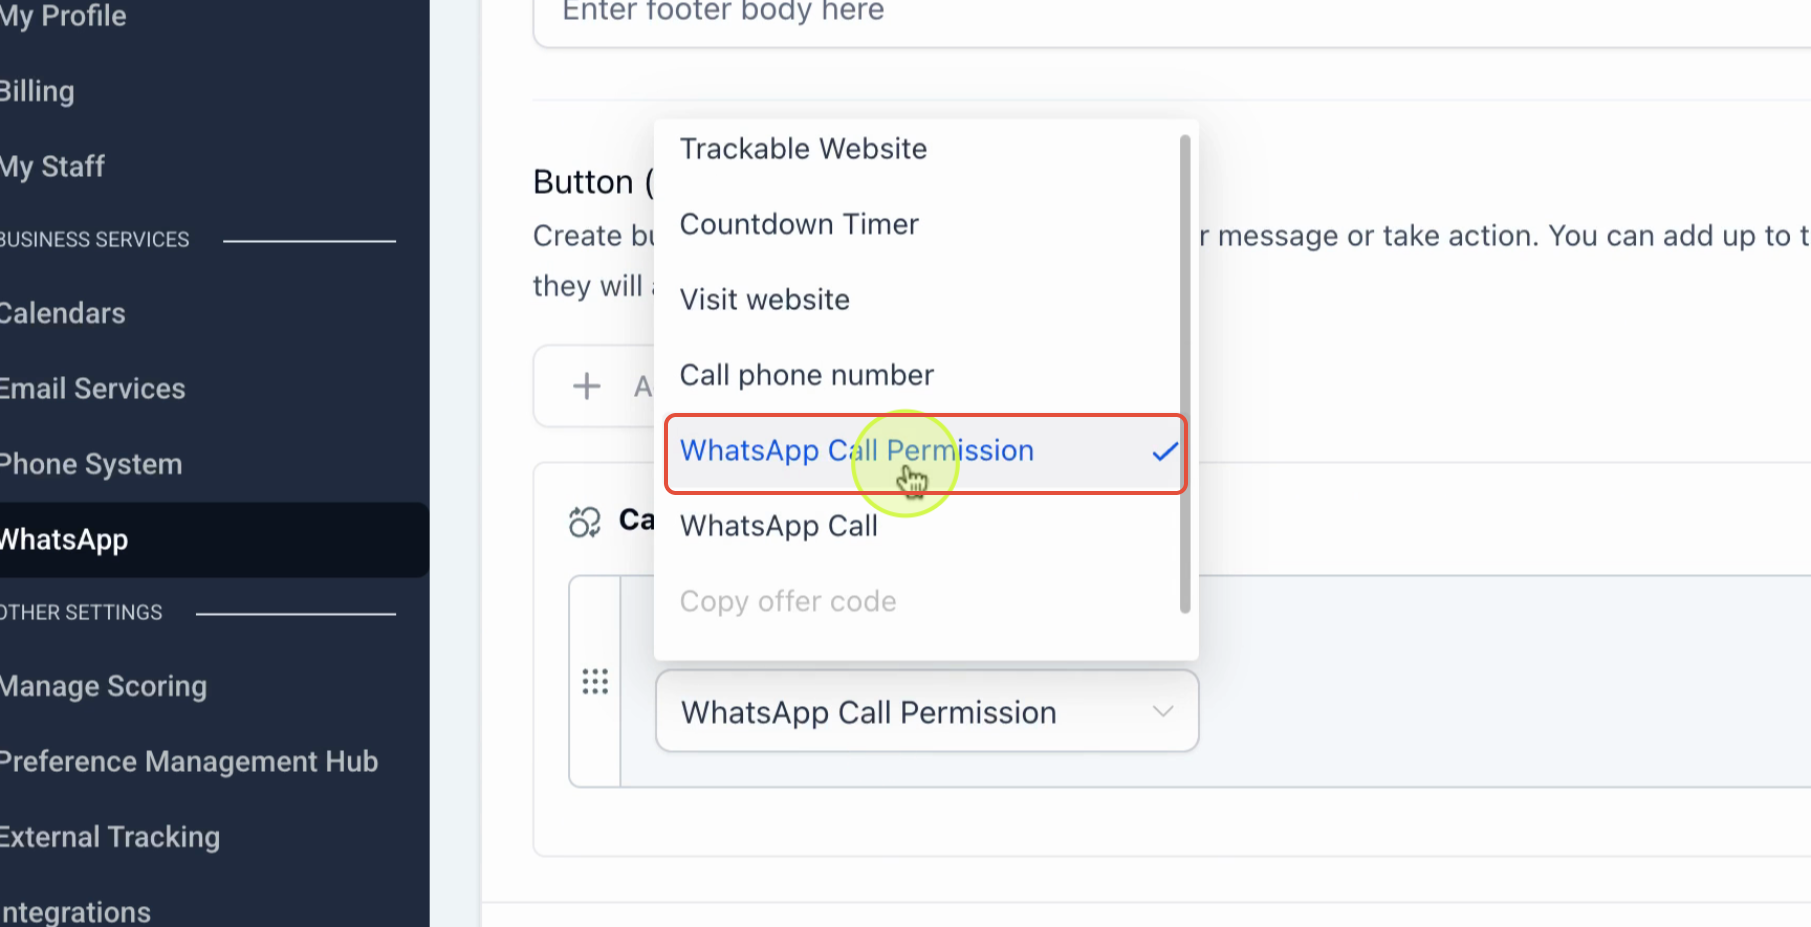Click the call permission icon beside Ca

tap(585, 522)
